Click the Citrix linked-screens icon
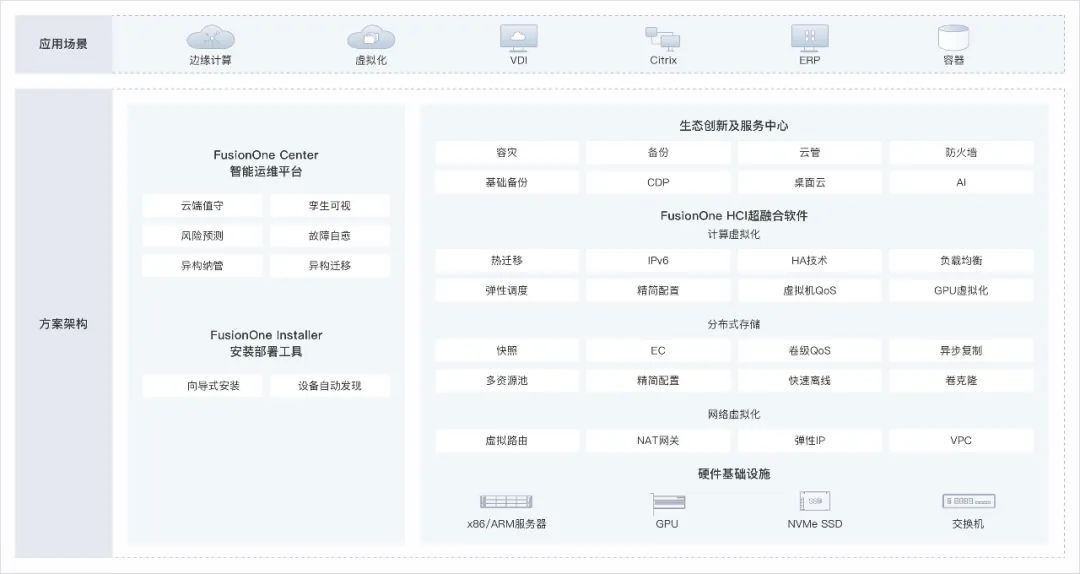Screen dimensions: 1080x574 tap(663, 38)
